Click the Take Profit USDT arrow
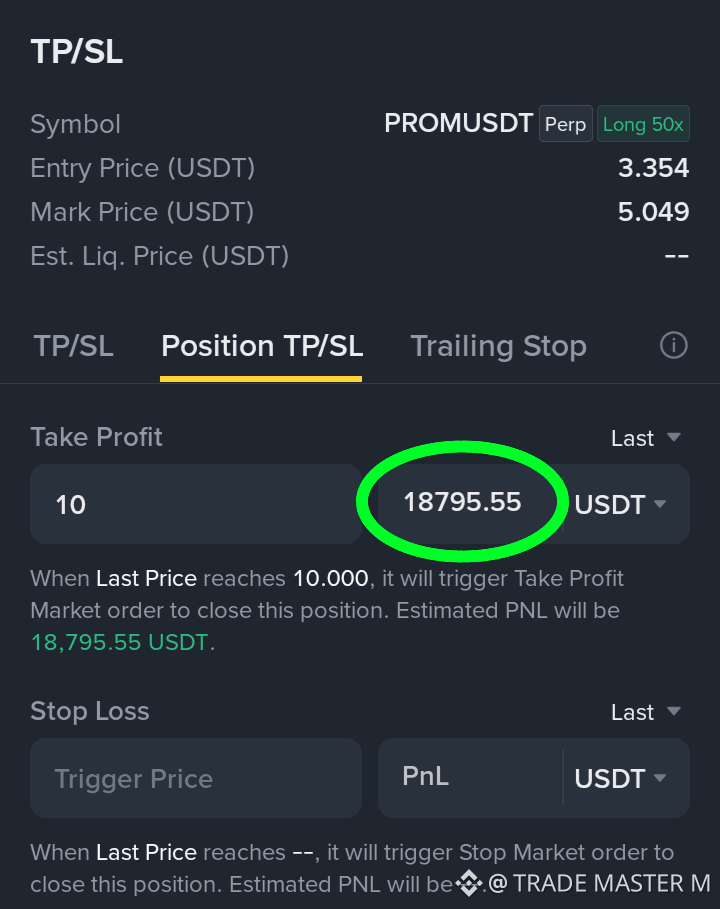 coord(660,504)
